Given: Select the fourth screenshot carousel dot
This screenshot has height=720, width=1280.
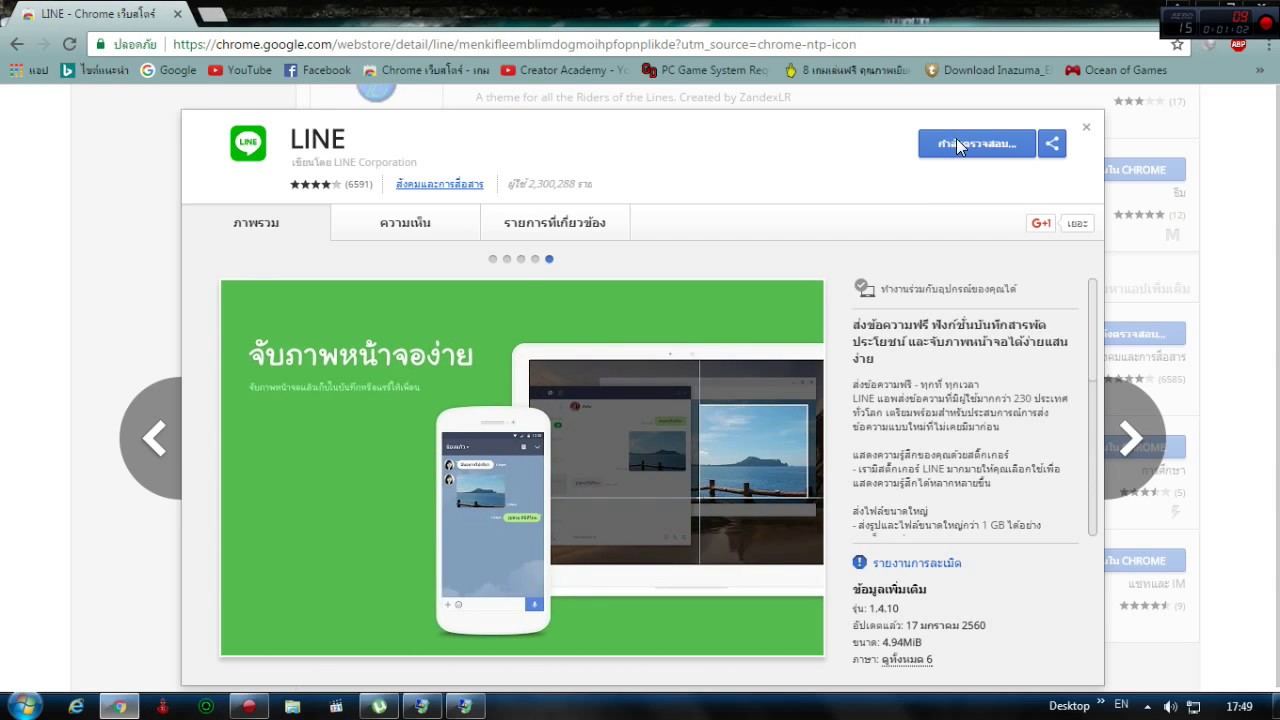Looking at the screenshot, I should [535, 259].
